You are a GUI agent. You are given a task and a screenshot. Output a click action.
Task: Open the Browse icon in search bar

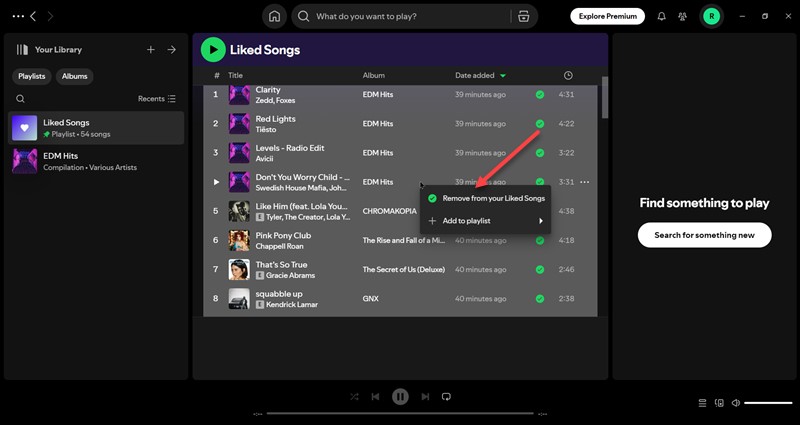click(x=523, y=16)
